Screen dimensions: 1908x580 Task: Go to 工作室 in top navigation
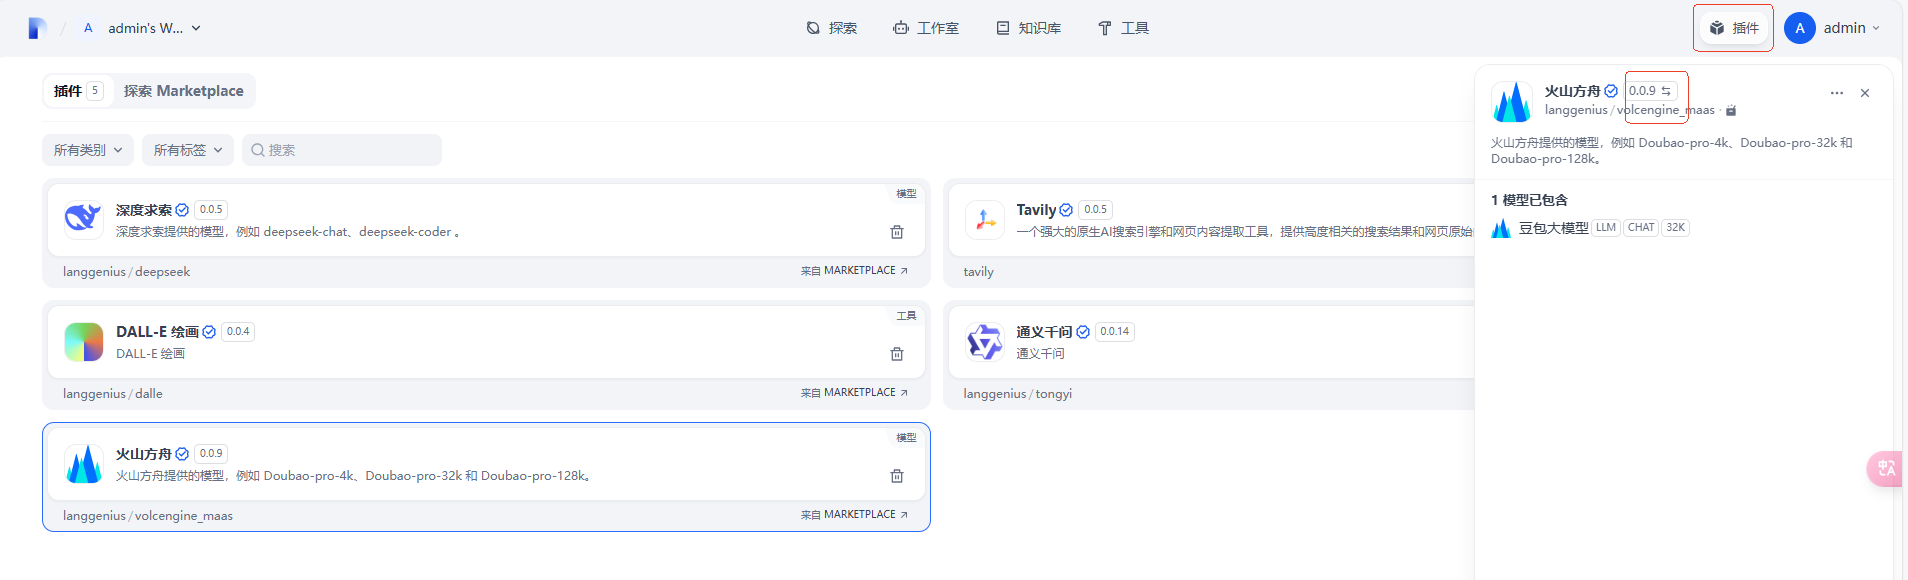tap(926, 28)
